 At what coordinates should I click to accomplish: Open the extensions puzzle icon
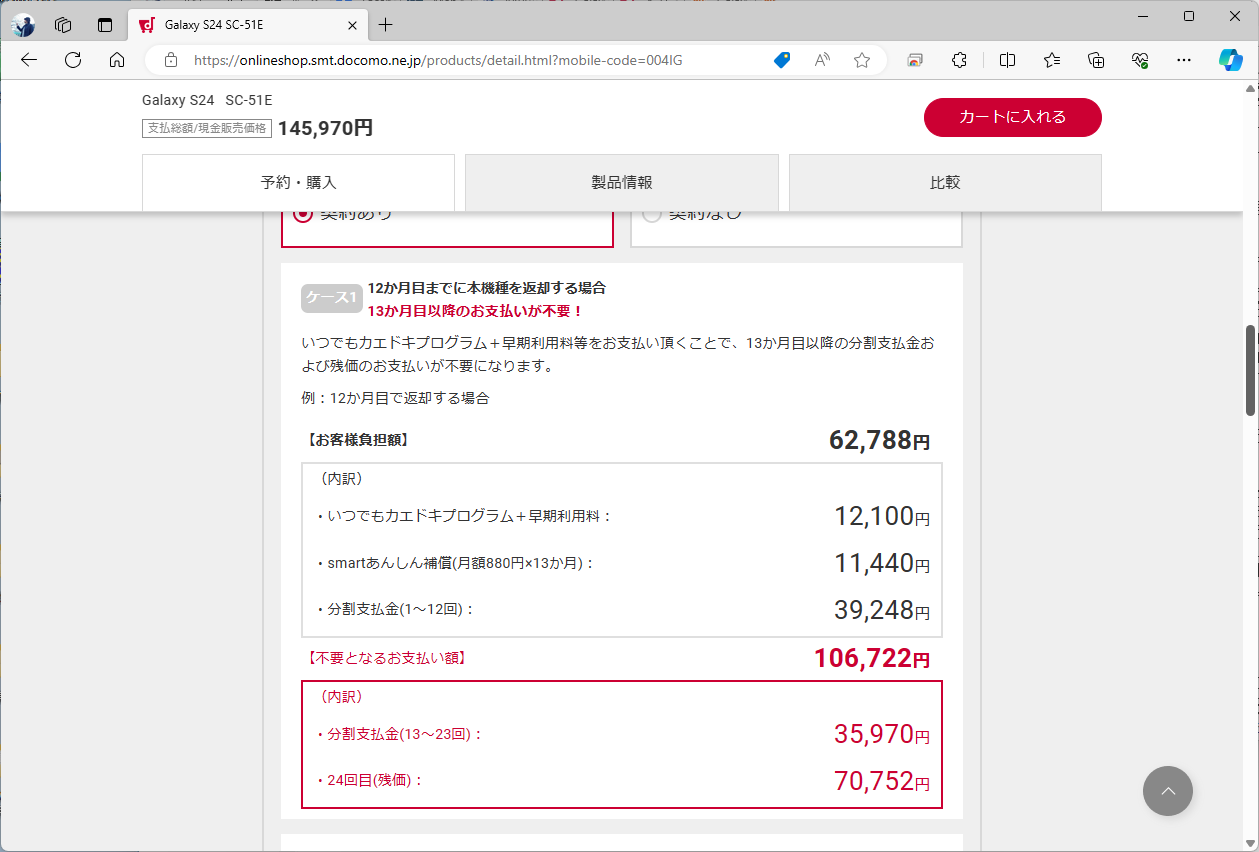click(x=959, y=60)
